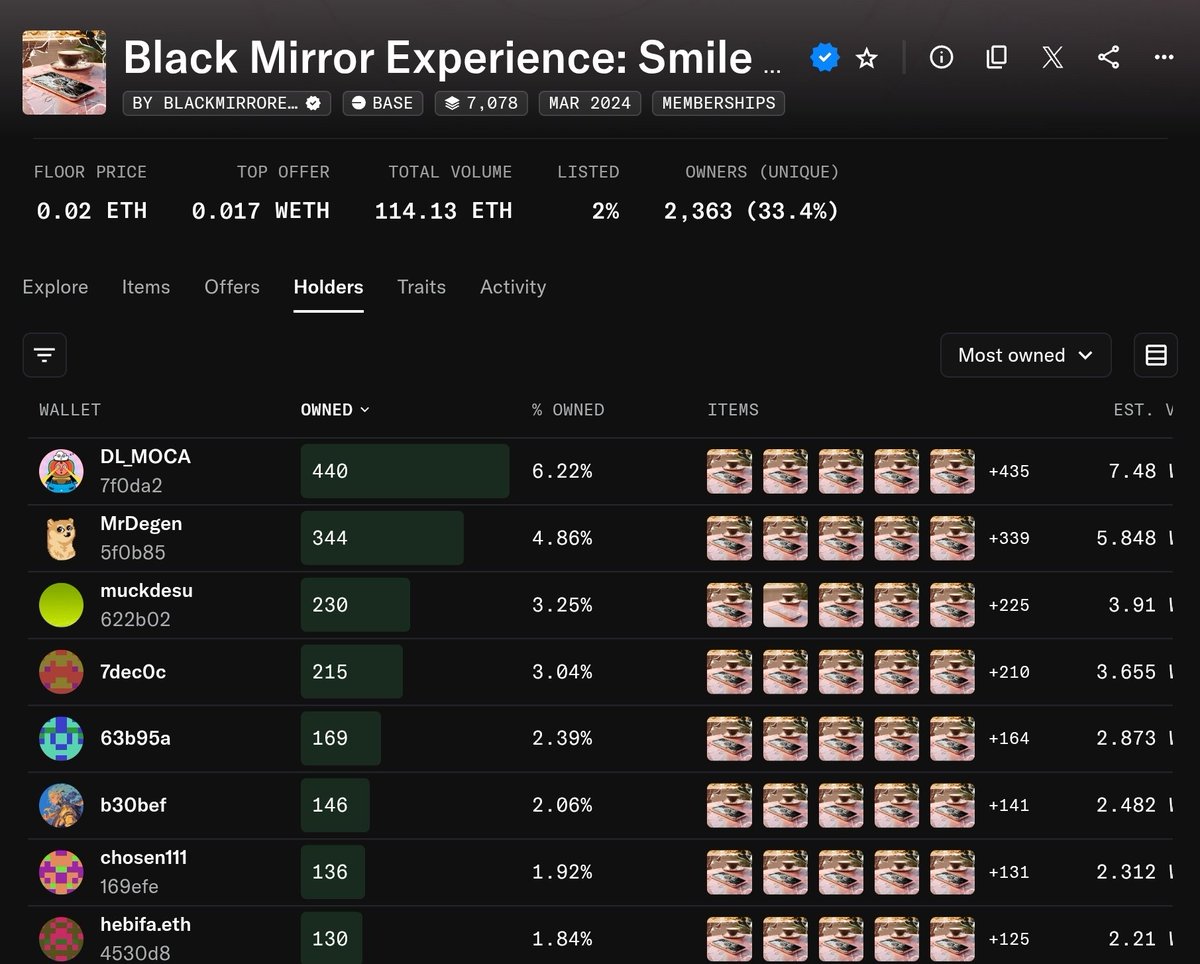
Task: Click MrDegen's dog avatar
Action: click(x=61, y=538)
